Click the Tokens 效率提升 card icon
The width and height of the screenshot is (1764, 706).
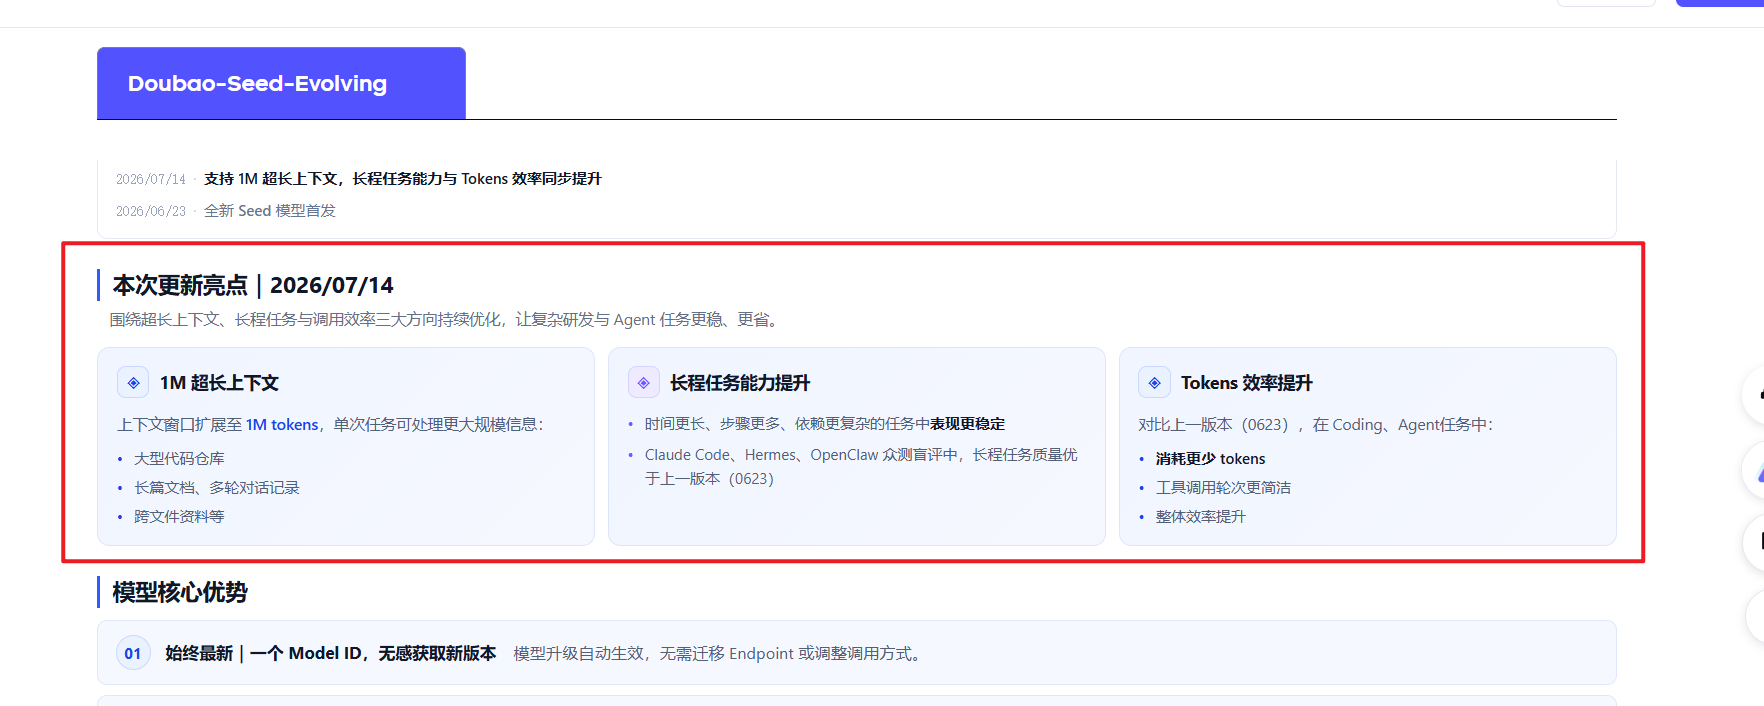point(1154,383)
